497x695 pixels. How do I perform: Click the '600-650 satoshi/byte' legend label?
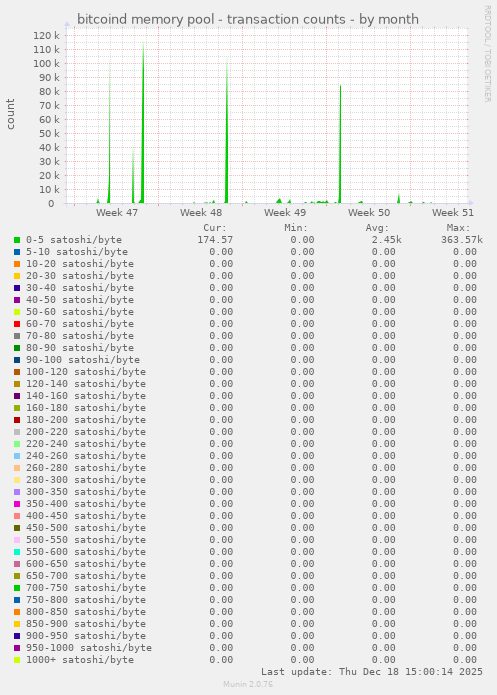(86, 563)
